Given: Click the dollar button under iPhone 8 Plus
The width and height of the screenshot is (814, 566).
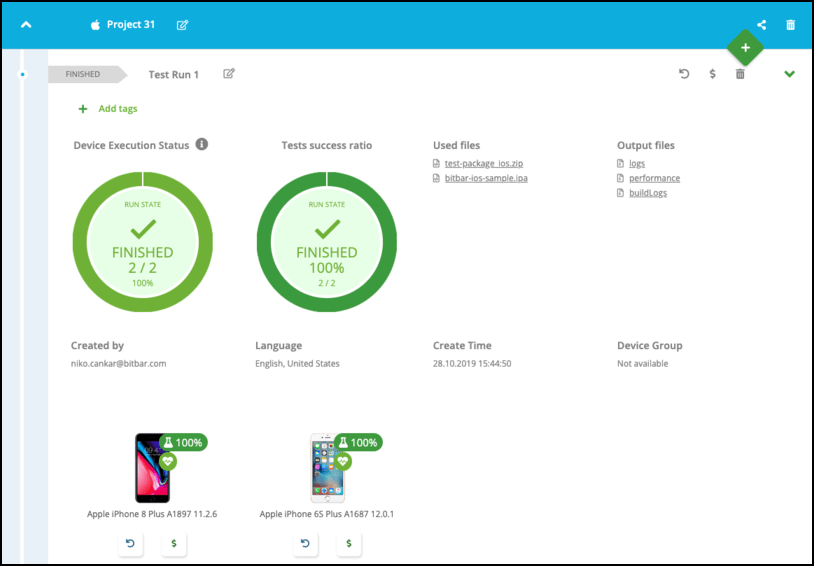Looking at the screenshot, I should (x=174, y=544).
